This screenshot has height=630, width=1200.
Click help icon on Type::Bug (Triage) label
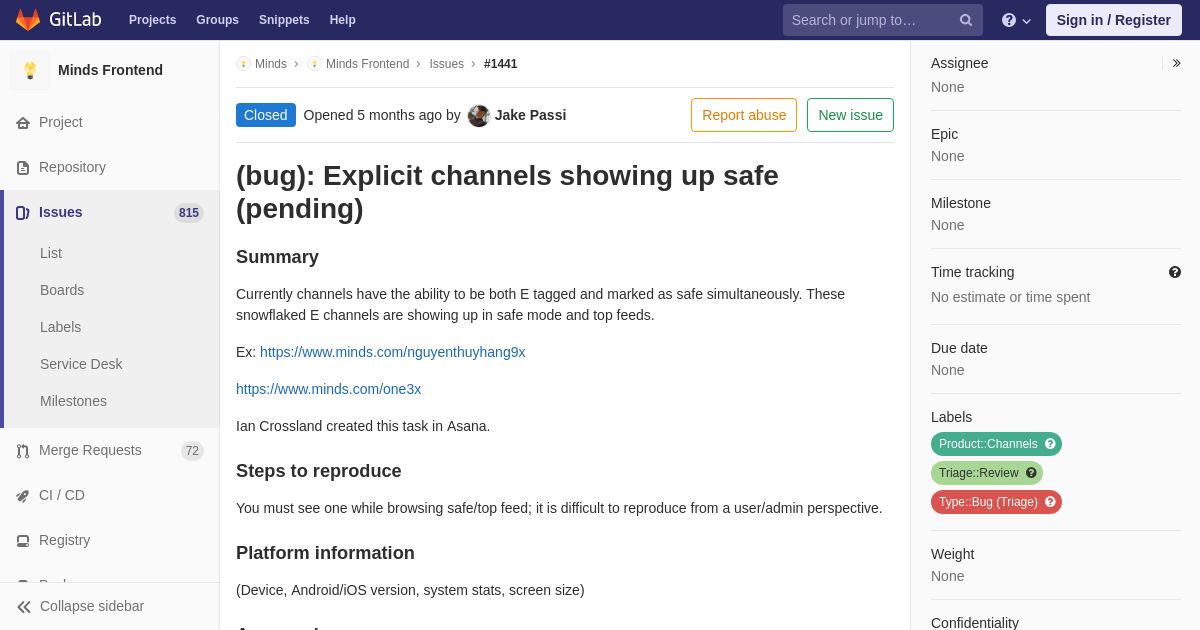tap(1050, 502)
